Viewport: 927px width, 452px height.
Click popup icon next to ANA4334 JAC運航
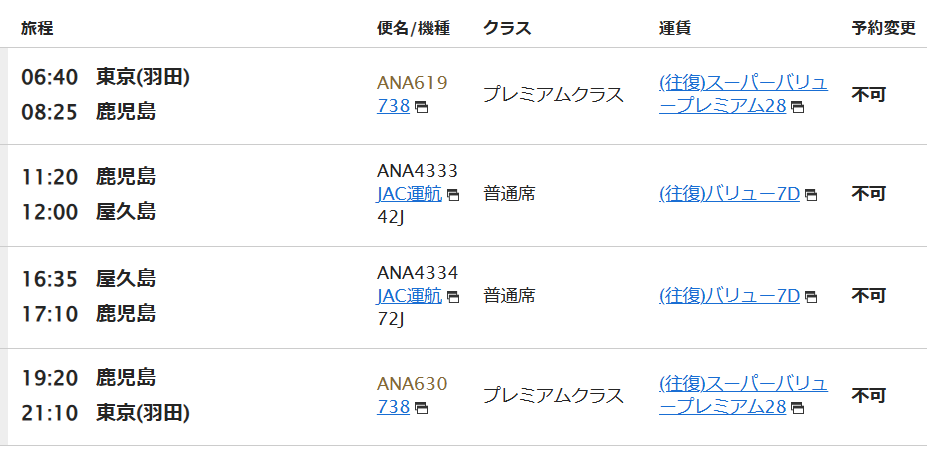point(453,297)
